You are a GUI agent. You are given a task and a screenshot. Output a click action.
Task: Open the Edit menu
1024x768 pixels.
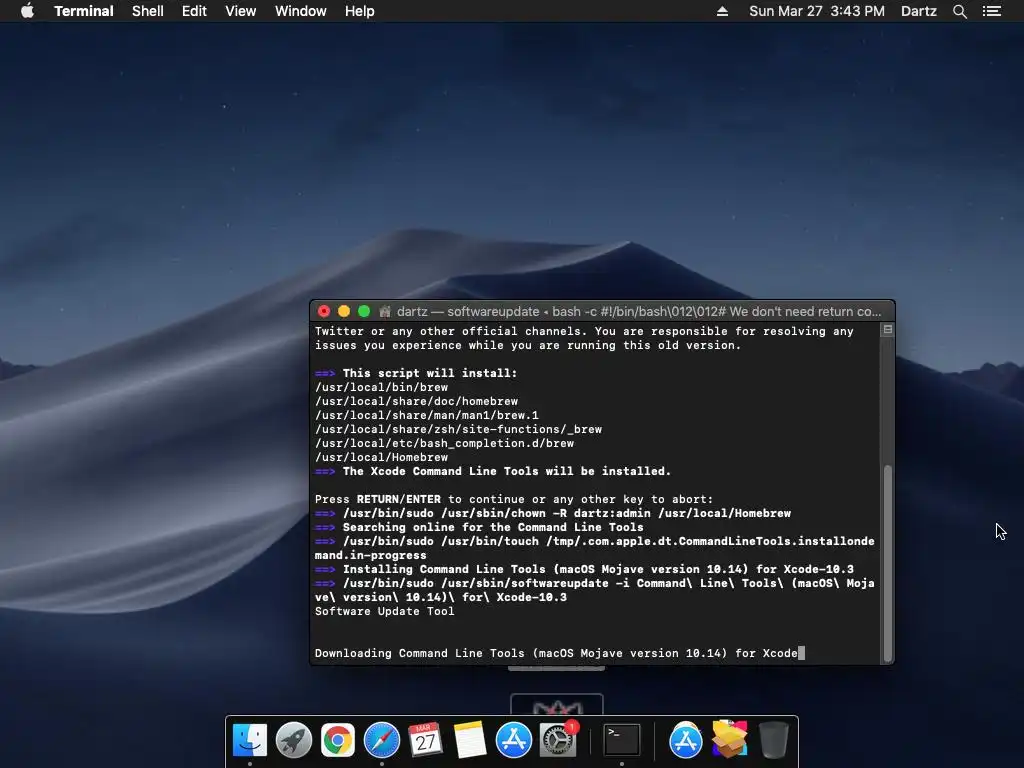(x=194, y=11)
